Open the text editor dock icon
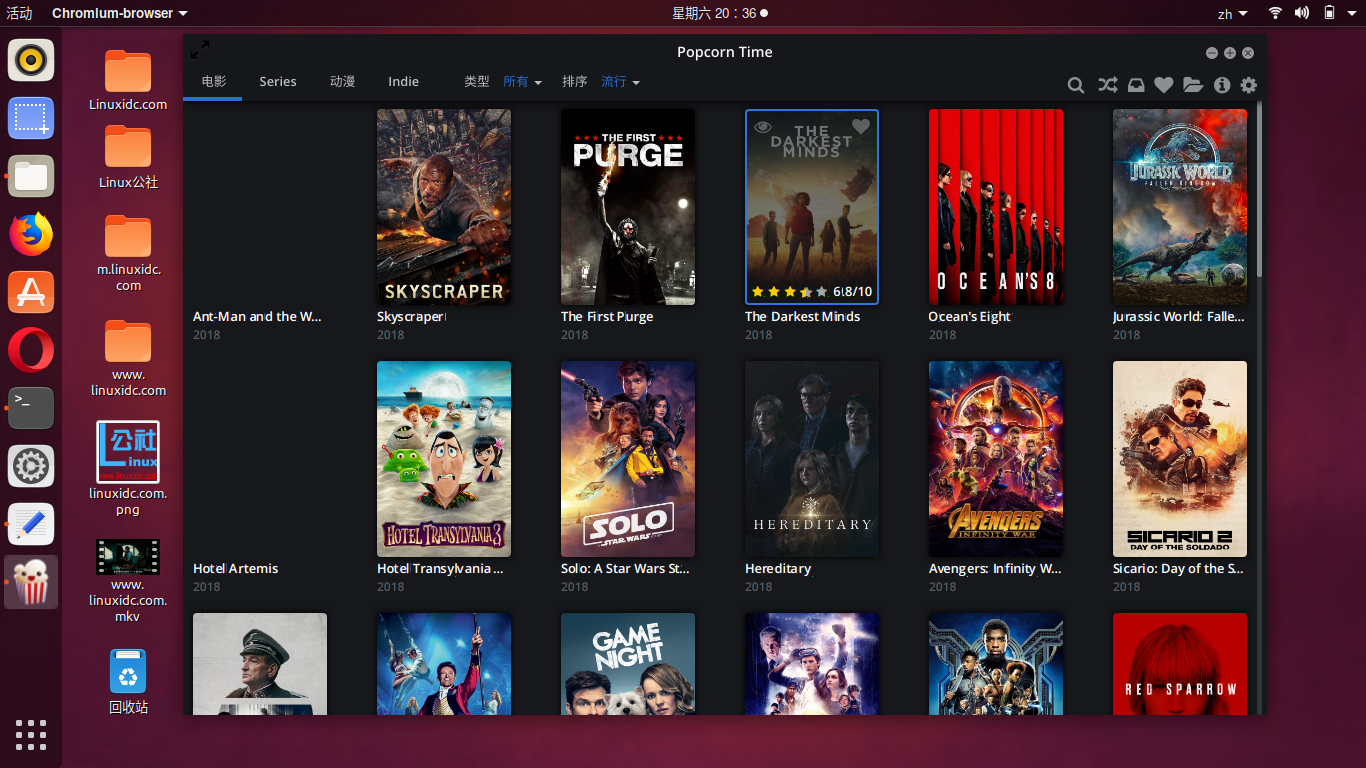The height and width of the screenshot is (768, 1366). [31, 524]
